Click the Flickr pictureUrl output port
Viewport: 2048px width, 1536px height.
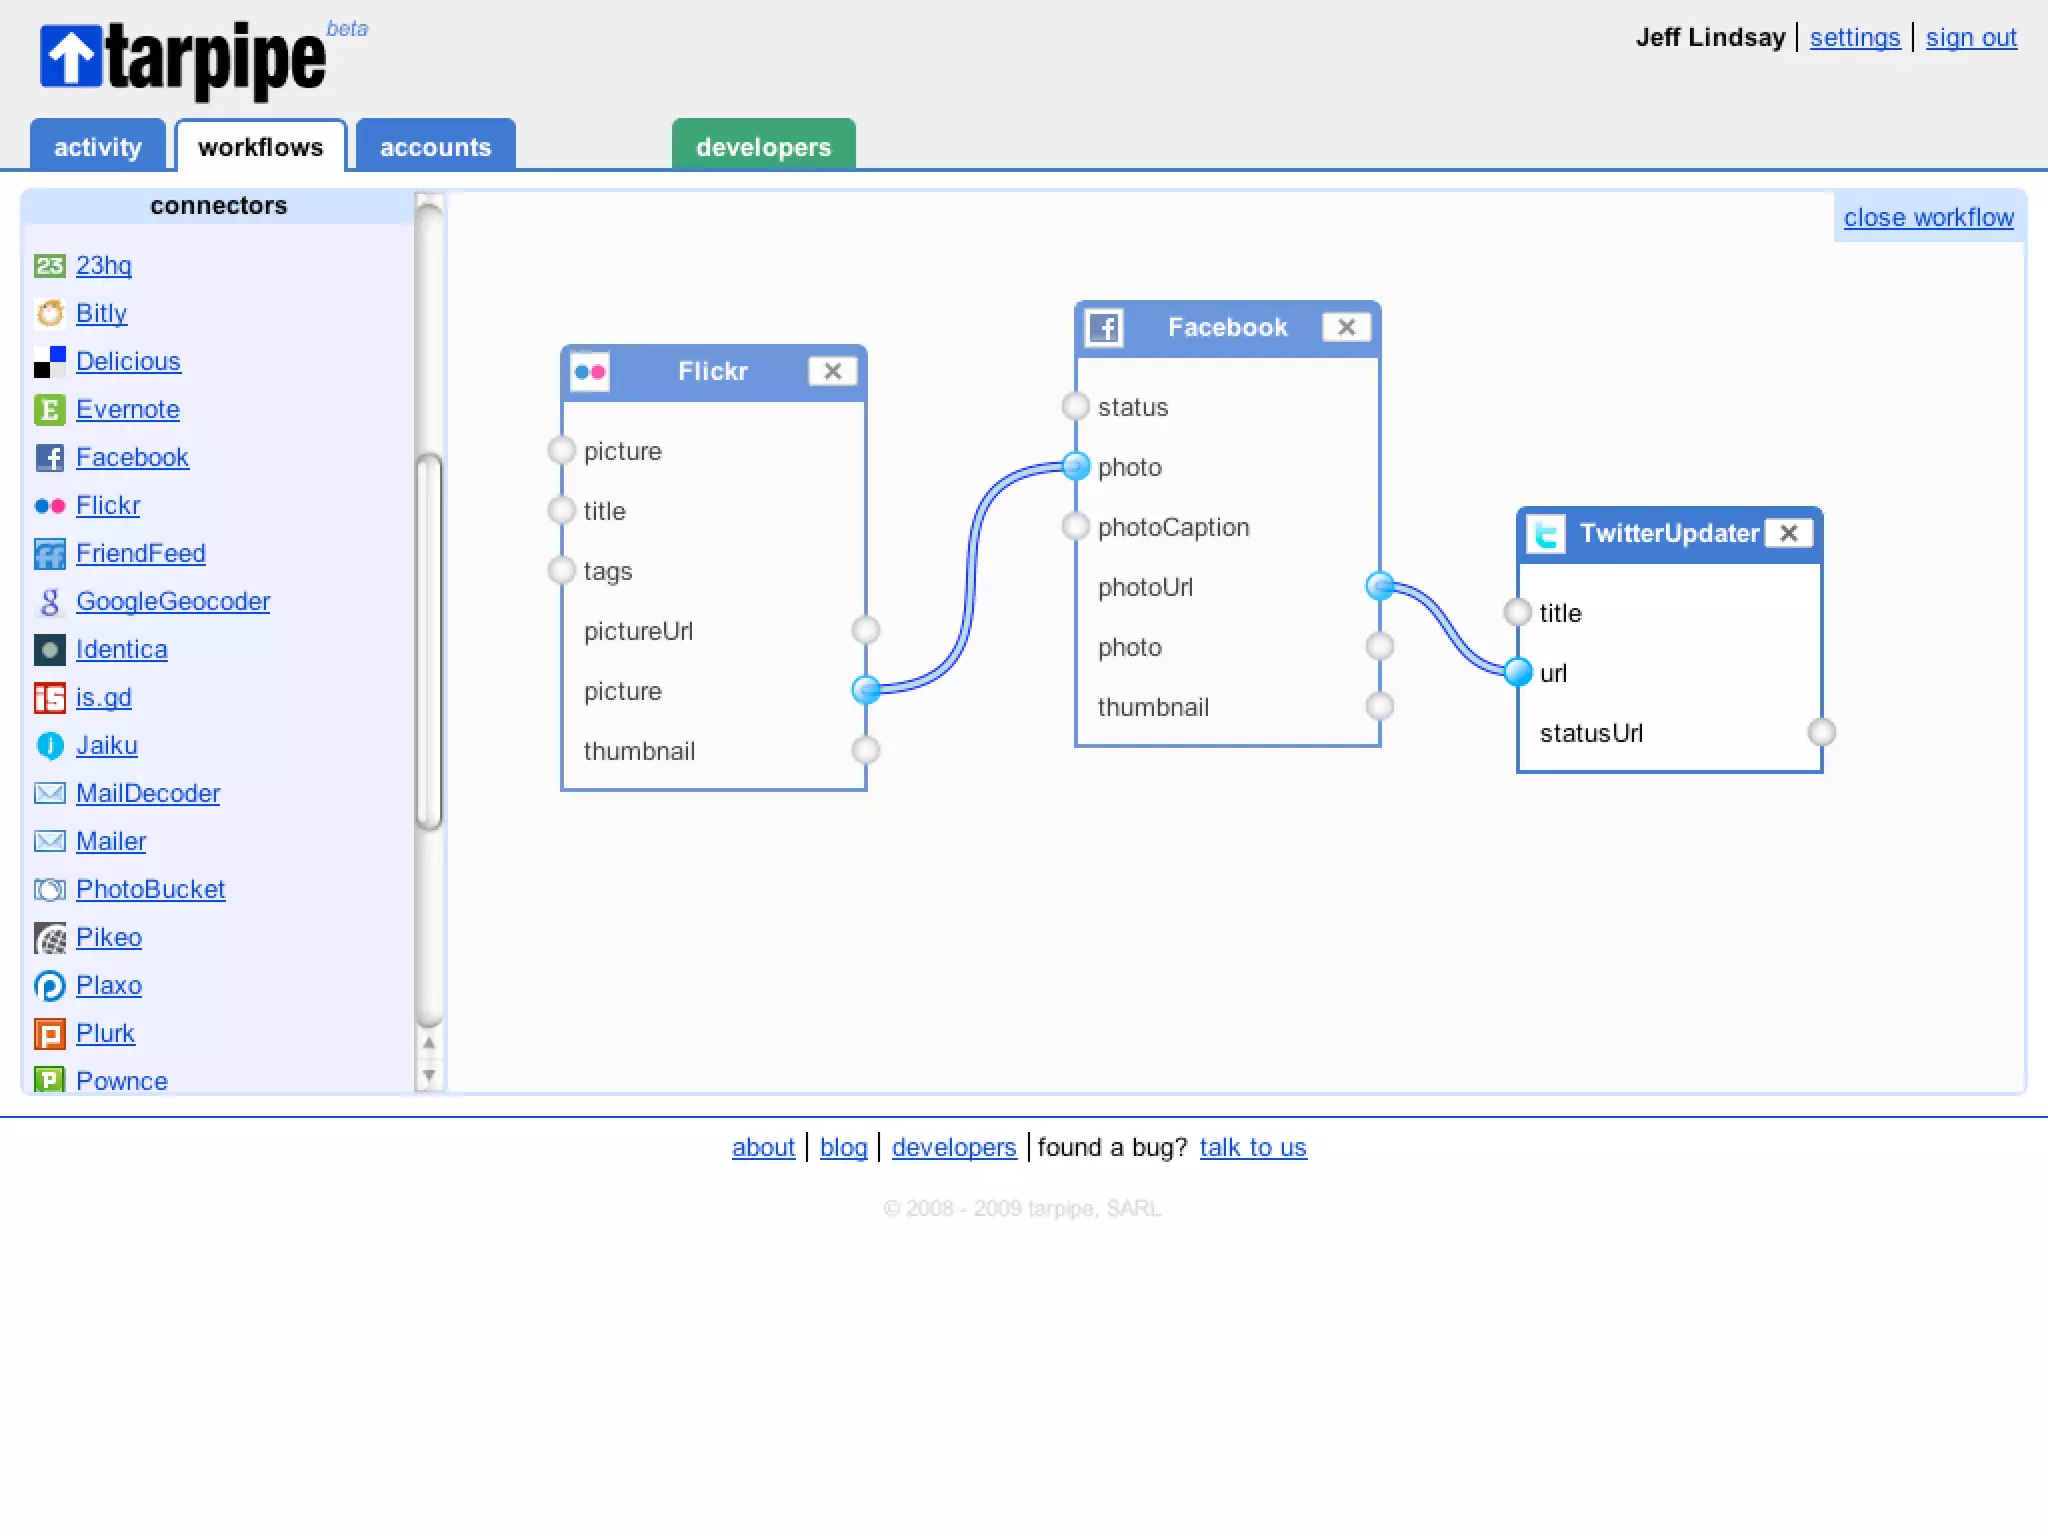pyautogui.click(x=866, y=630)
